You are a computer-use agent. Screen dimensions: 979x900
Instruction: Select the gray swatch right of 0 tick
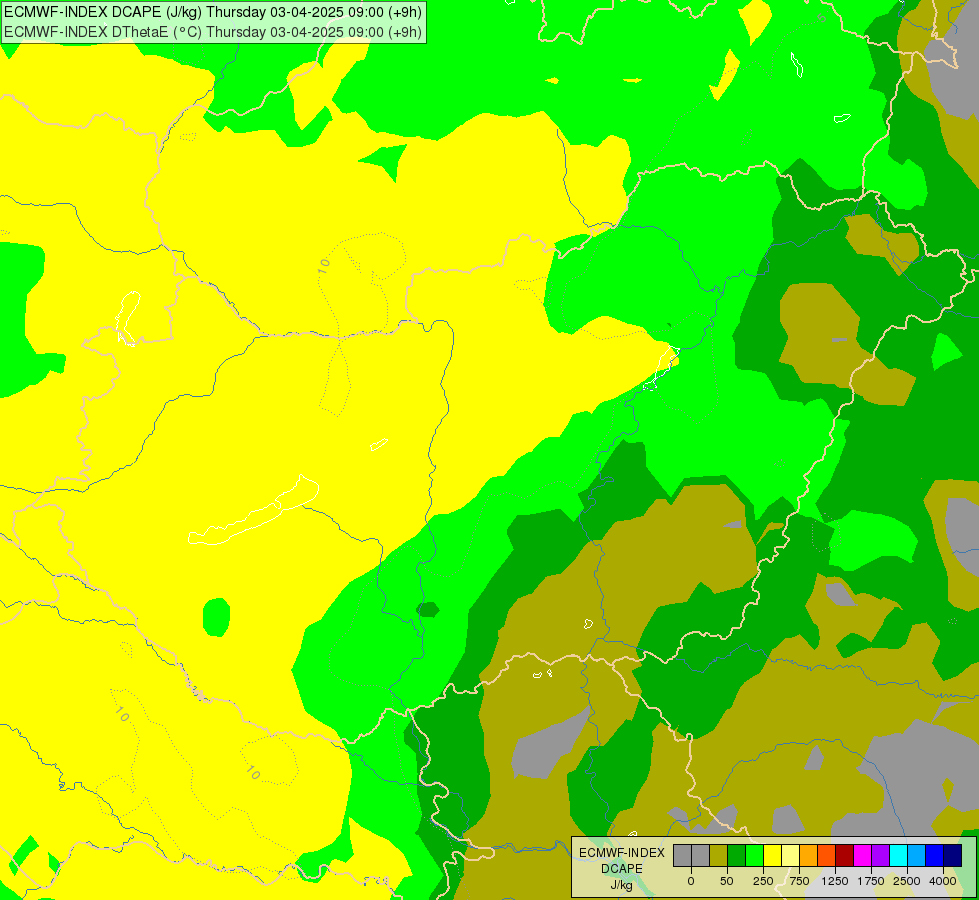(701, 855)
